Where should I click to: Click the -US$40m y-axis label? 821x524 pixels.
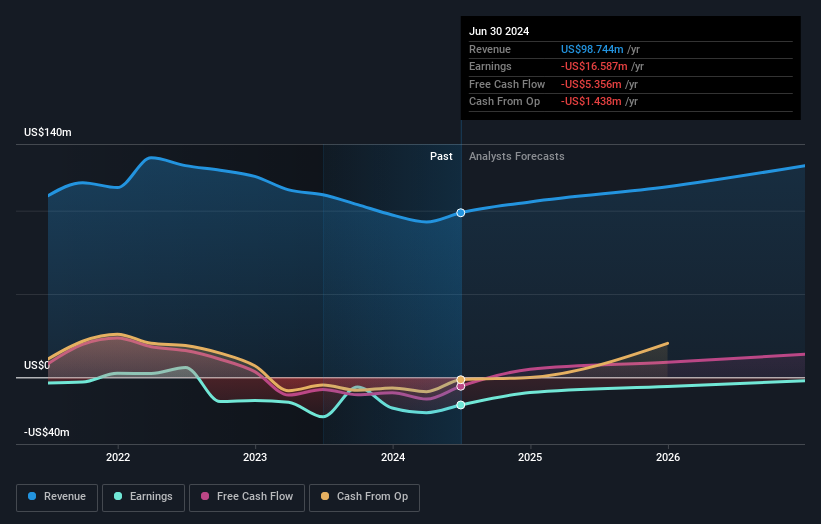(x=47, y=432)
